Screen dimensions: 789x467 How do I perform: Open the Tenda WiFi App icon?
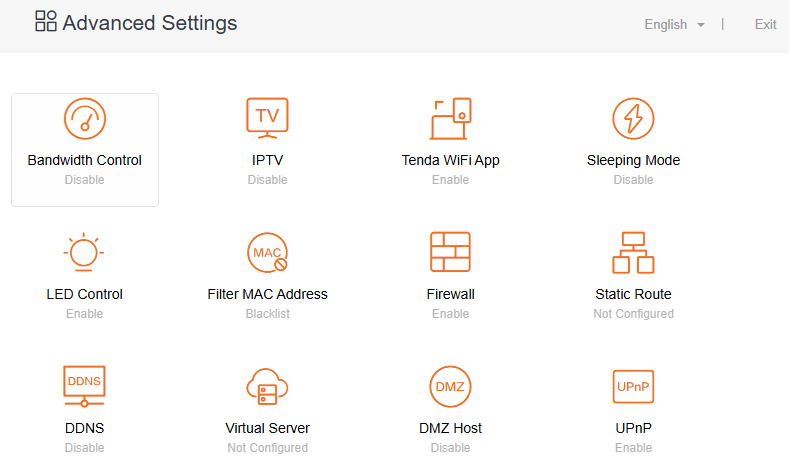[x=450, y=119]
